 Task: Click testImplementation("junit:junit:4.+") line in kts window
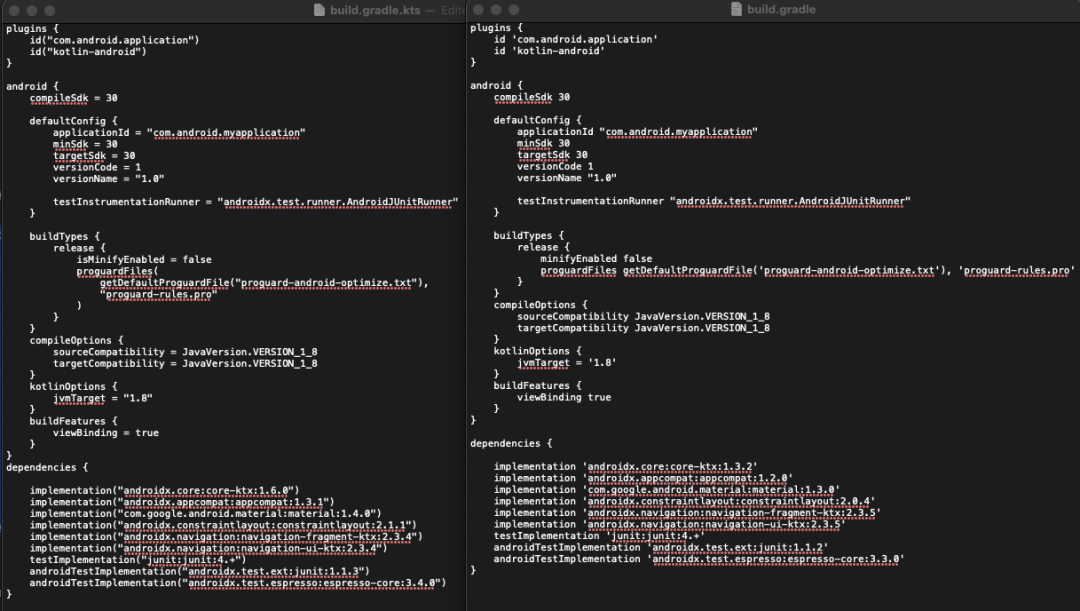[x=138, y=560]
